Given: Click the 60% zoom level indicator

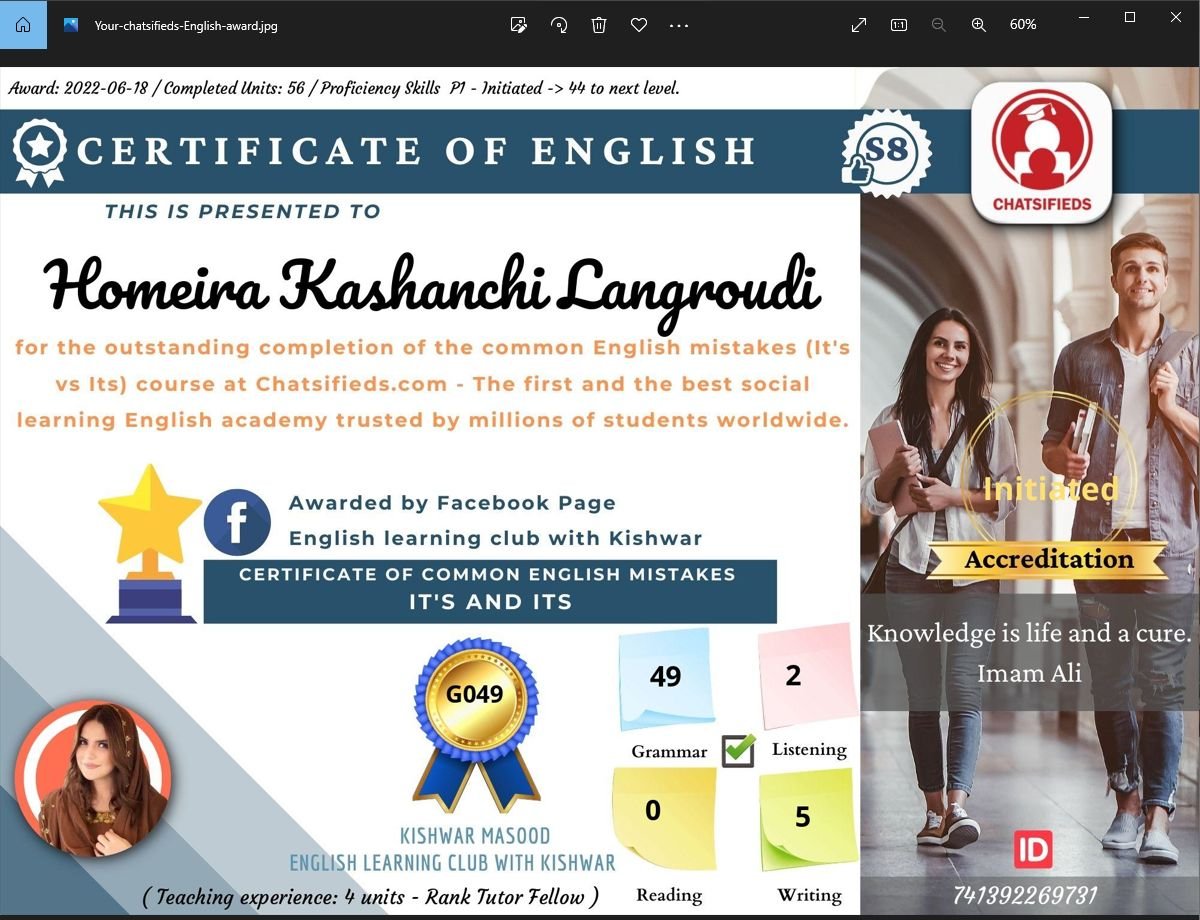Looking at the screenshot, I should pos(1022,25).
